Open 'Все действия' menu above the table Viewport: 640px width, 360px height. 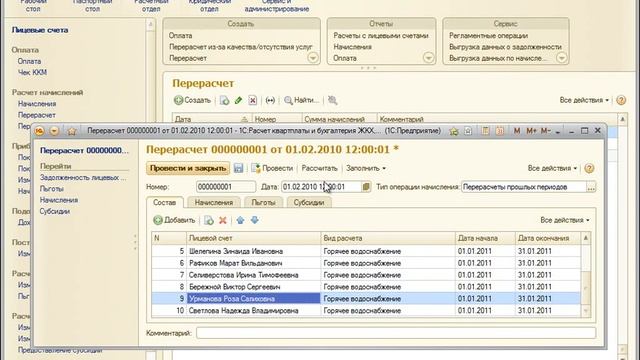click(565, 220)
